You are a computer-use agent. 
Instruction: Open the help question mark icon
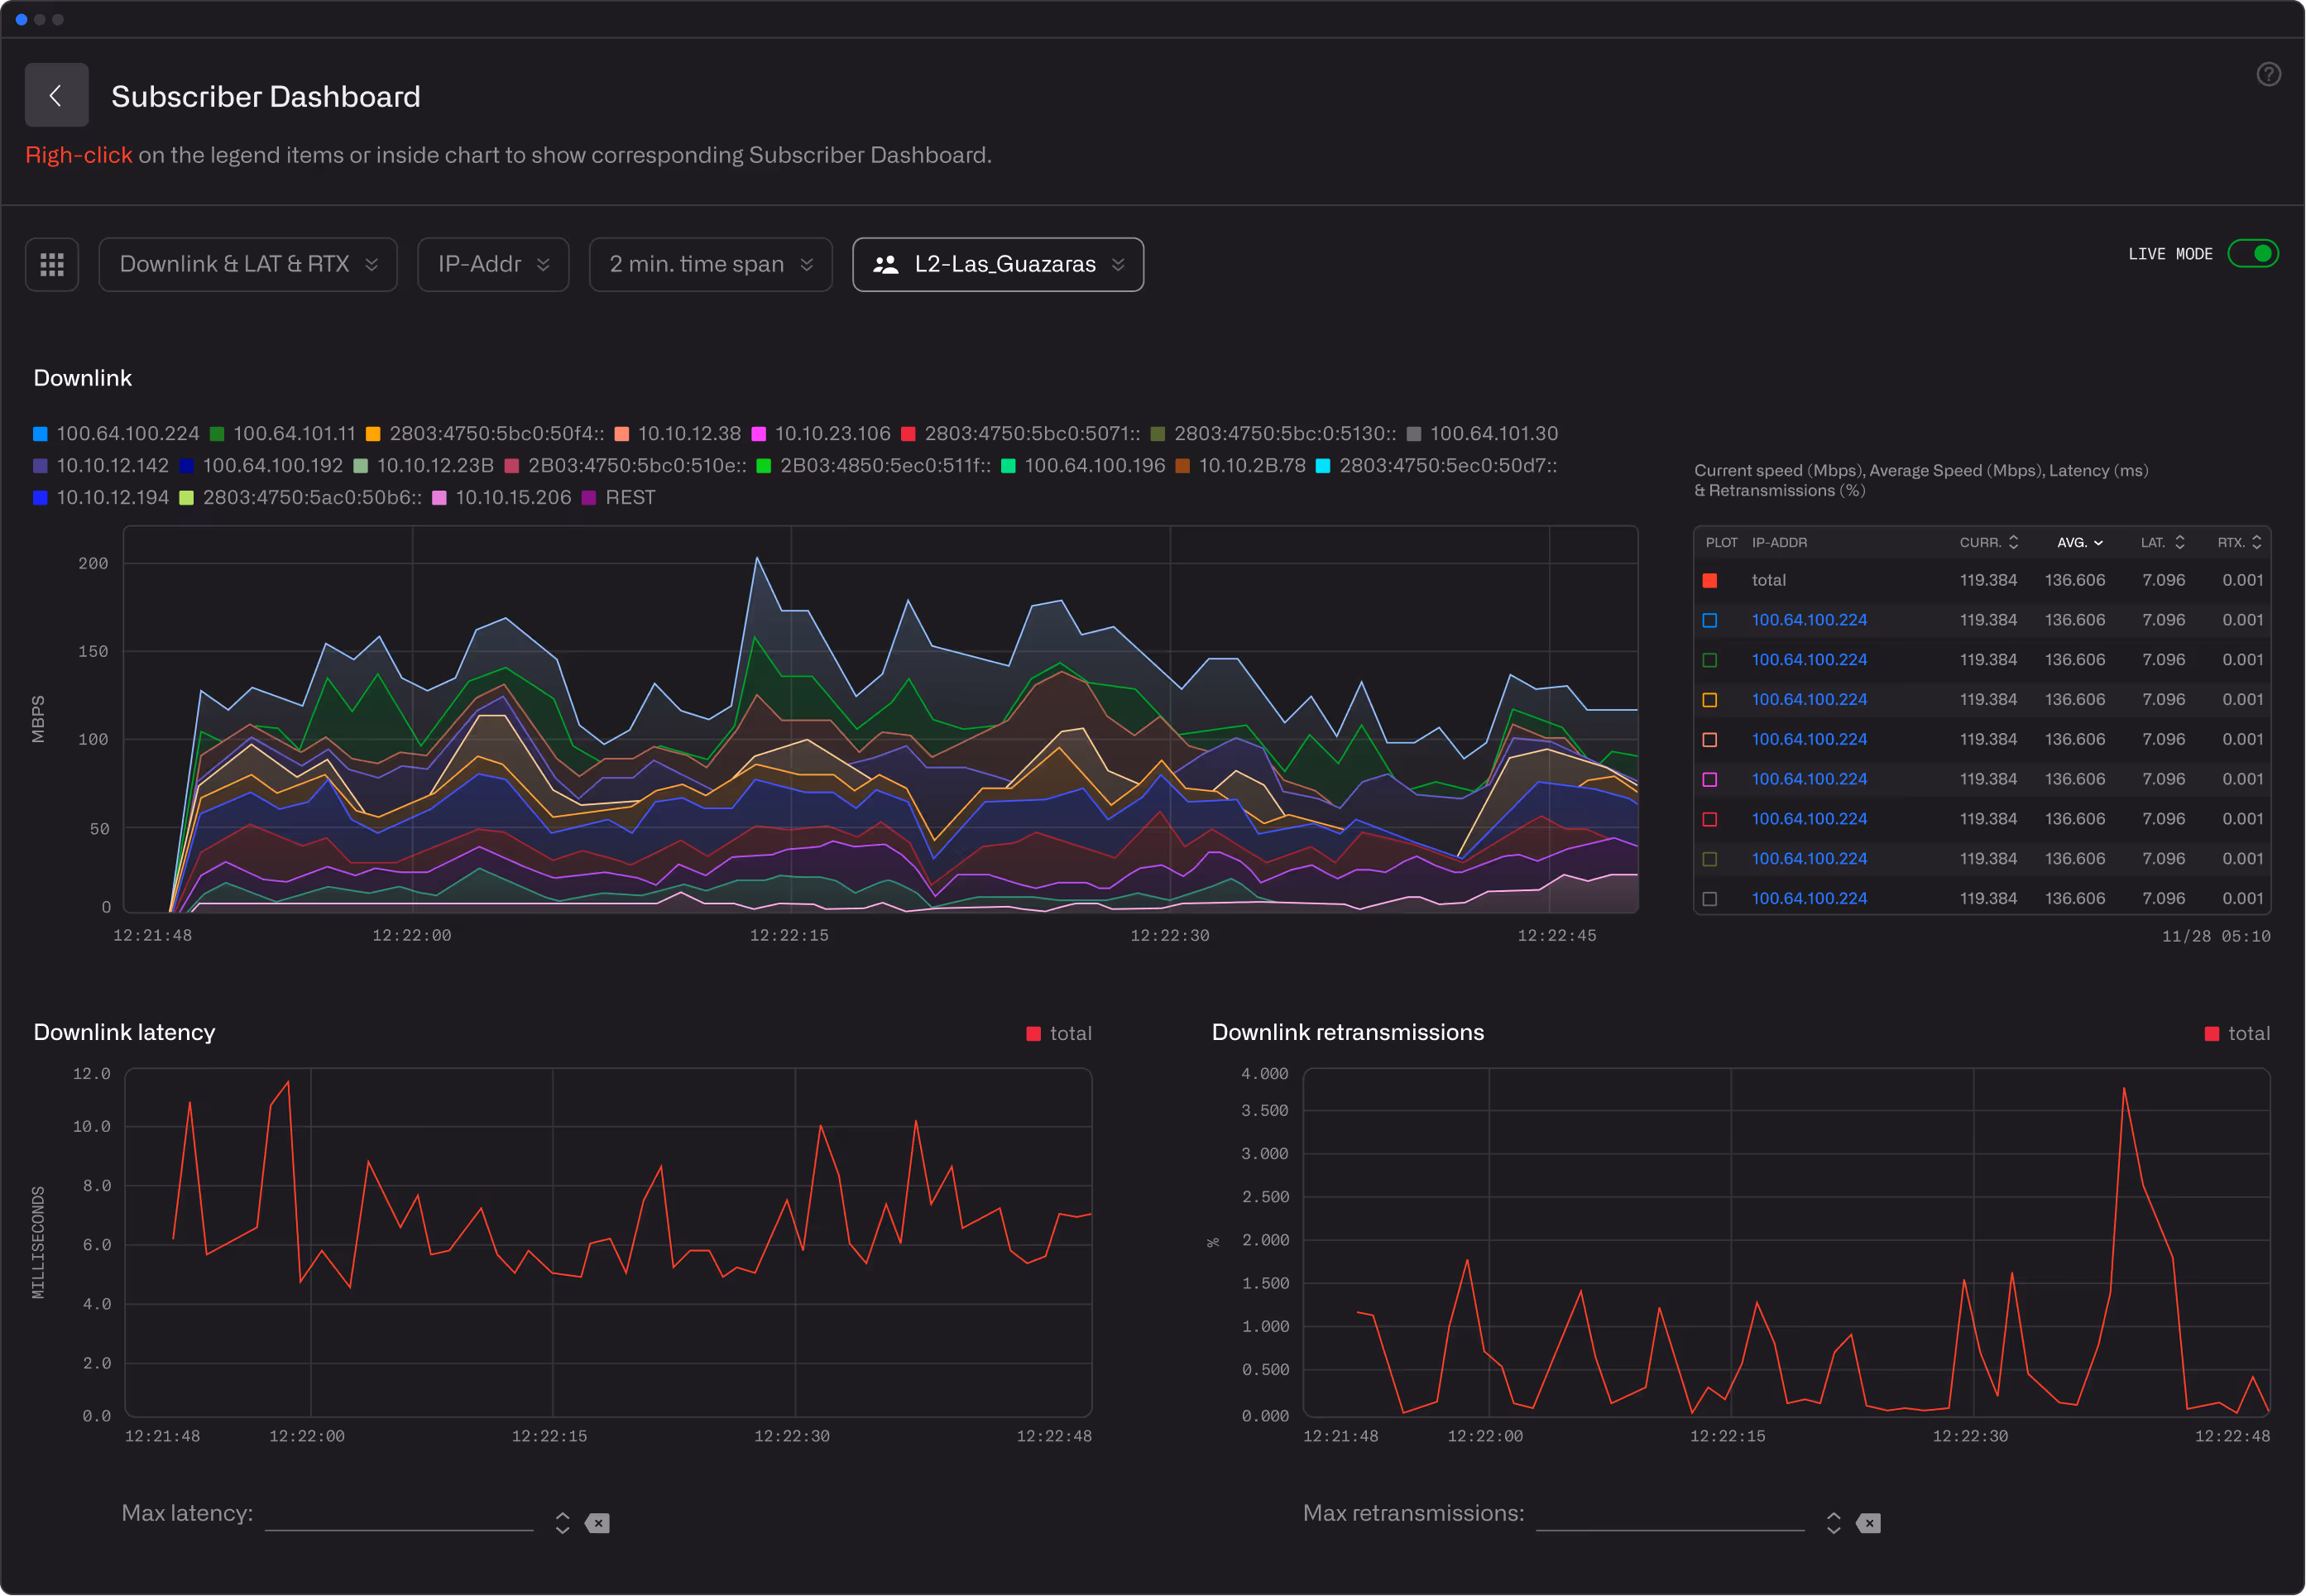pos(2268,74)
